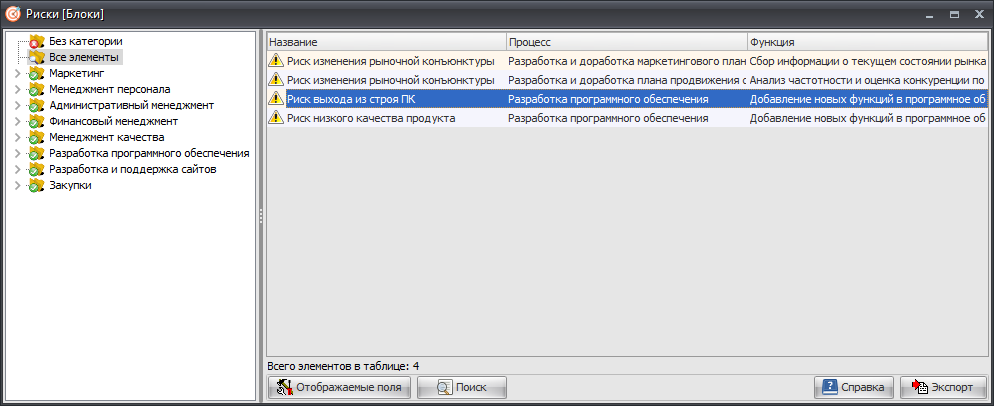Click the folder icon next to Маркетинг
Image resolution: width=994 pixels, height=406 pixels.
click(37, 74)
